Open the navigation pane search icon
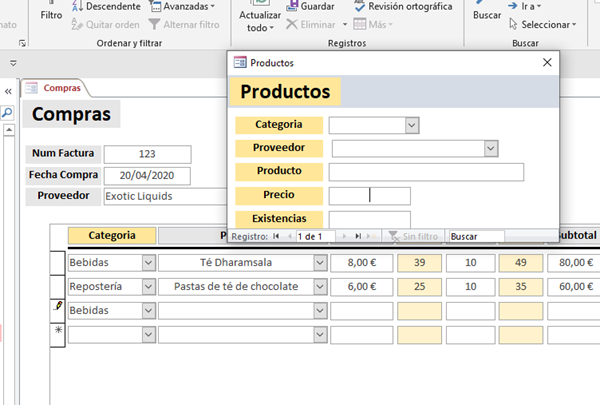Viewport: 600px width, 405px height. pos(7,113)
